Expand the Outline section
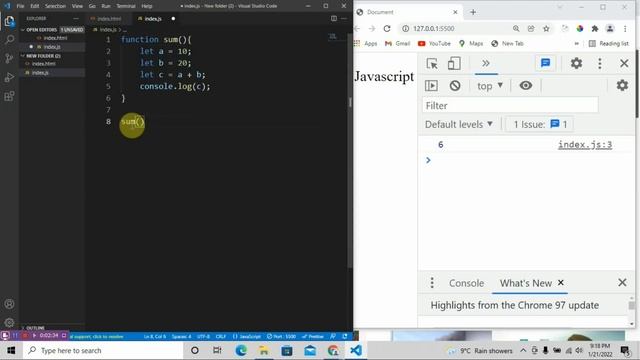The image size is (640, 360). [35, 328]
